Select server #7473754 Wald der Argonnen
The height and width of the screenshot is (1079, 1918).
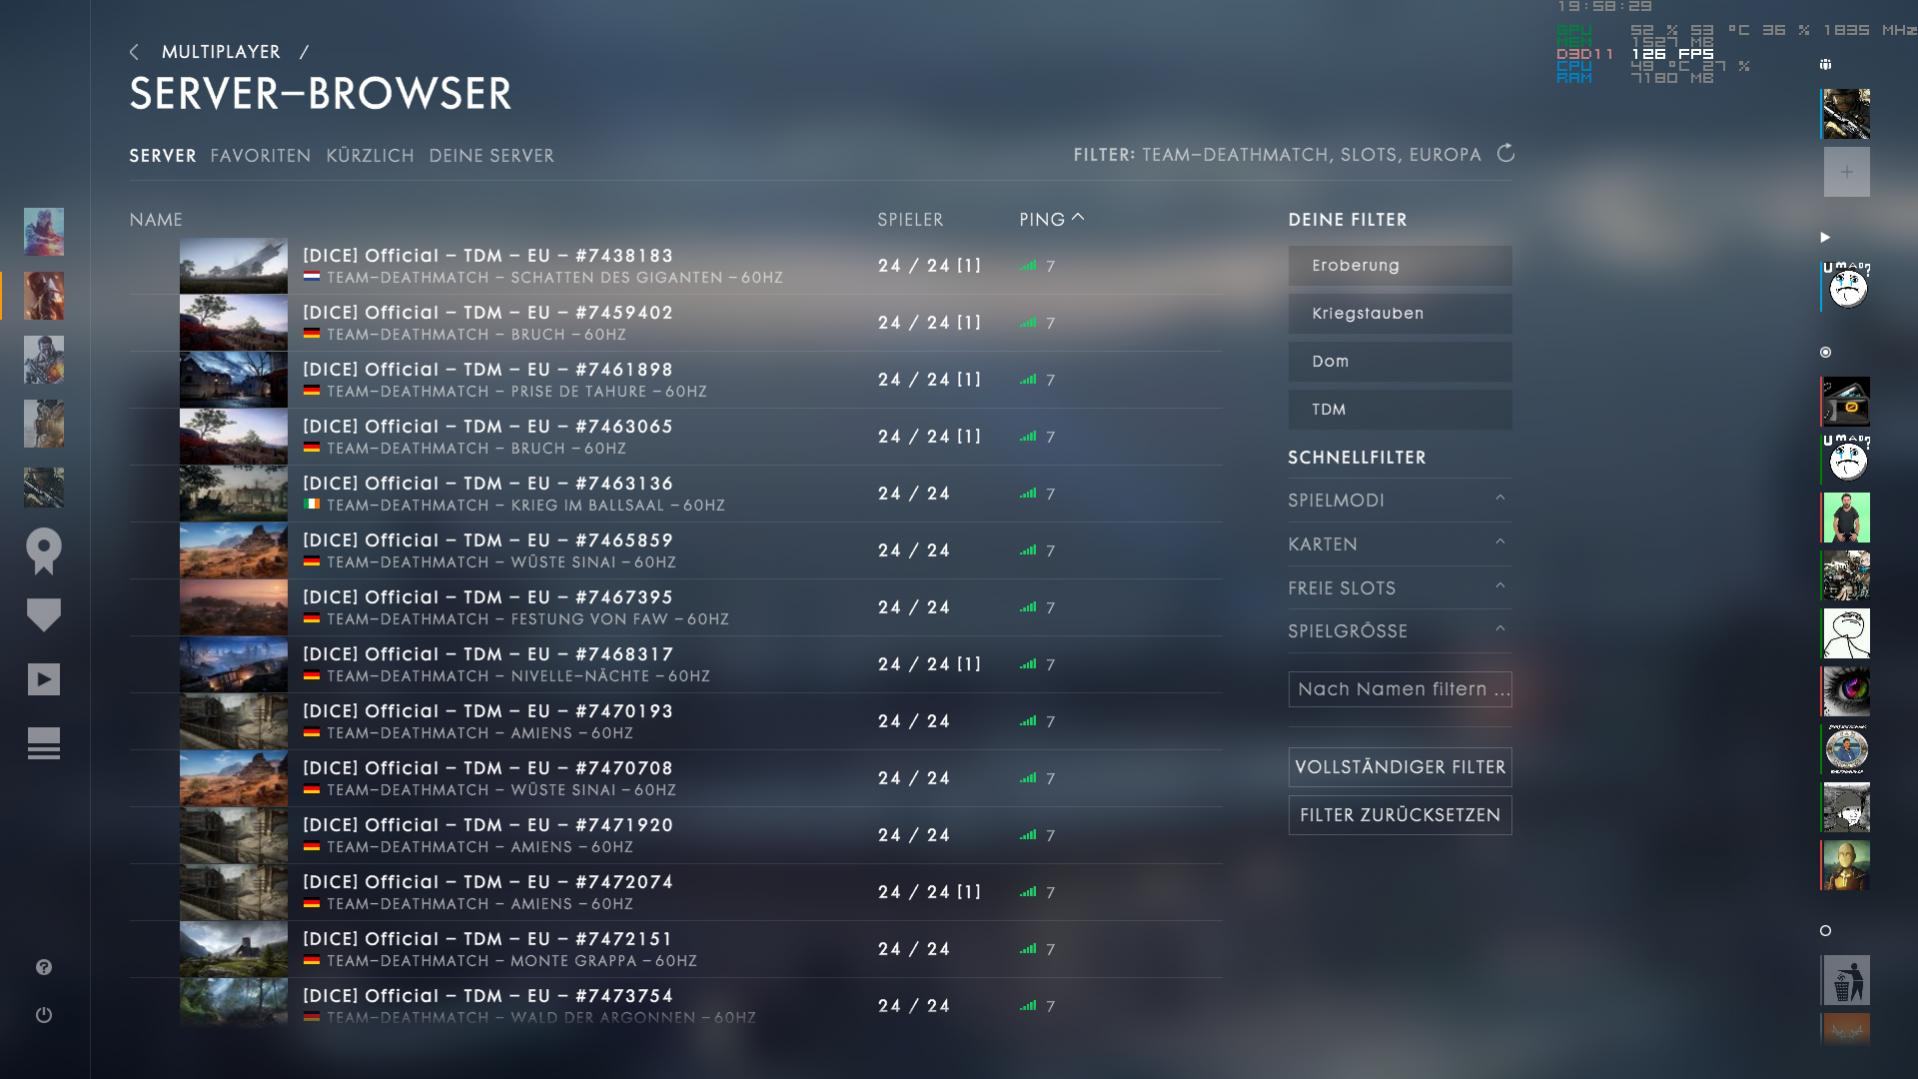click(675, 1005)
